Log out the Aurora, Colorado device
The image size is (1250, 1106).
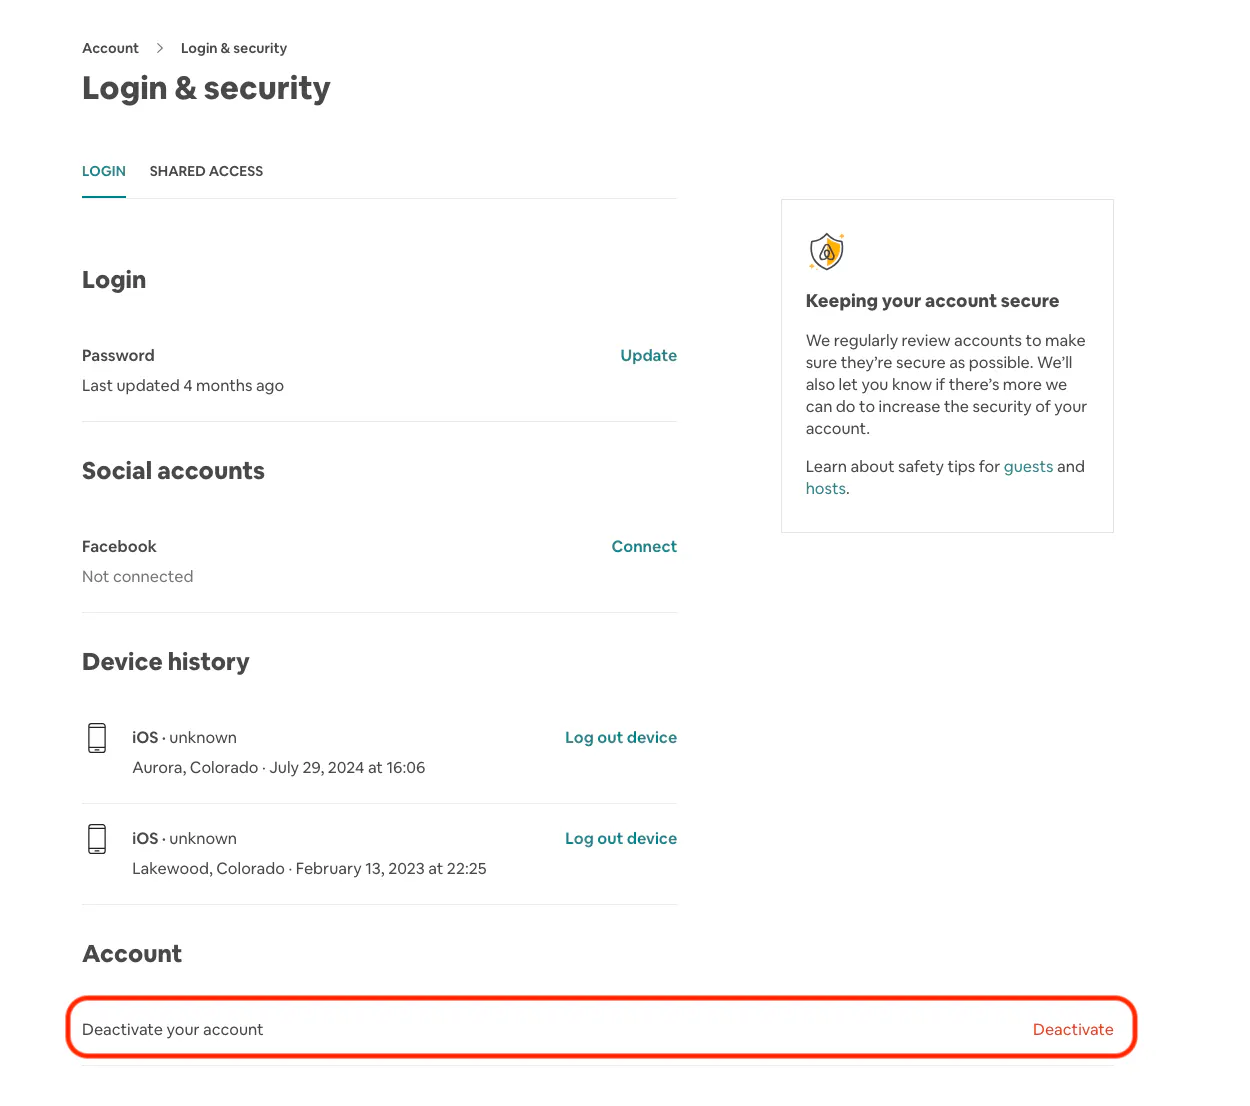(620, 737)
